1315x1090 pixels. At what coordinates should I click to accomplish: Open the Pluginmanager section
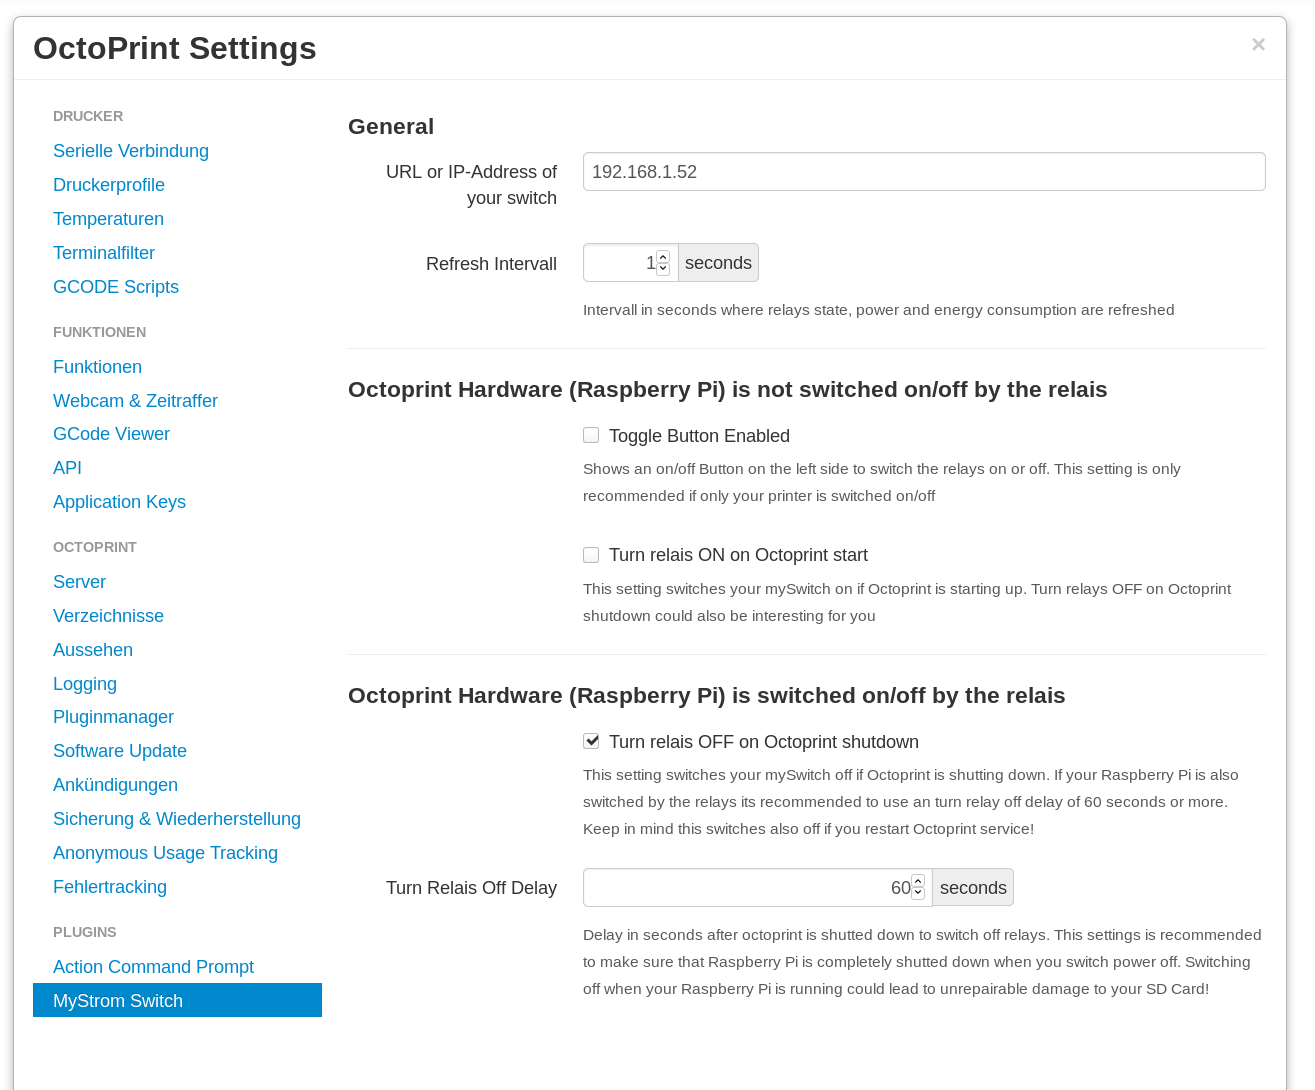(x=113, y=717)
